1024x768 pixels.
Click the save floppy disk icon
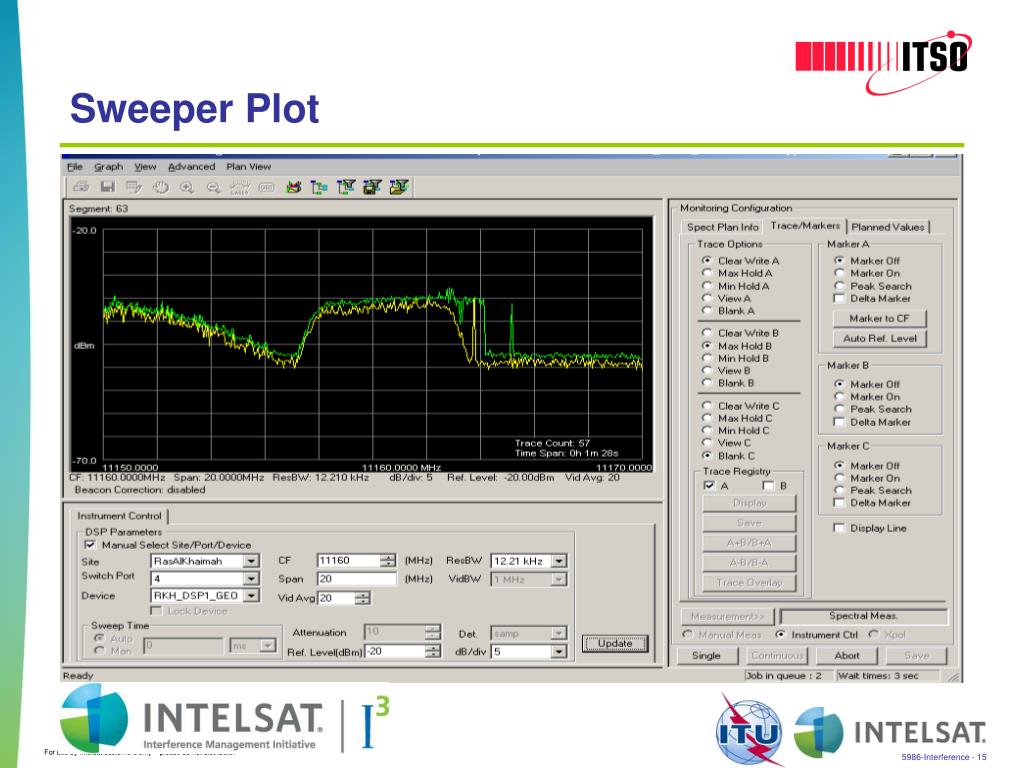click(x=108, y=187)
